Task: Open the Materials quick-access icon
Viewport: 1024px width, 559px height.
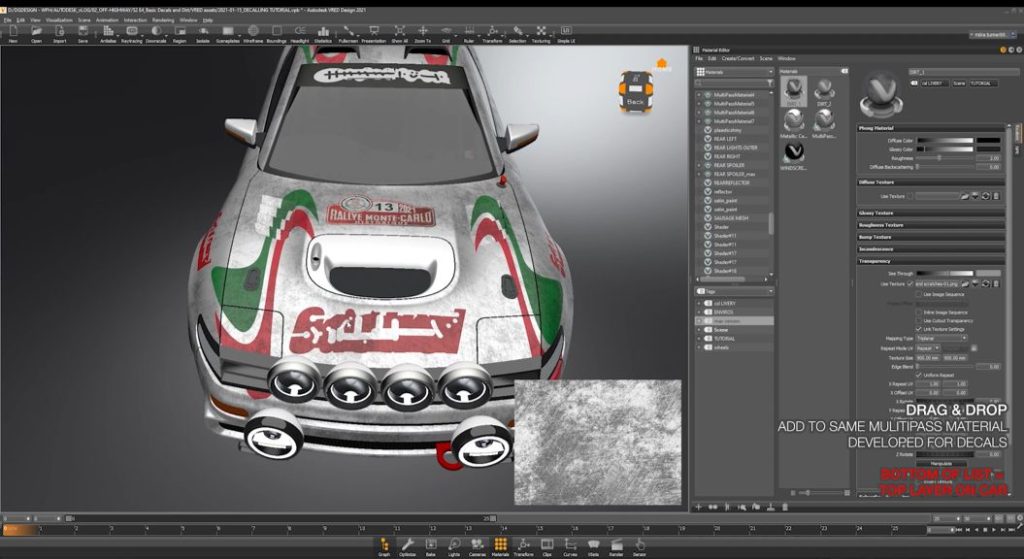Action: (x=500, y=545)
